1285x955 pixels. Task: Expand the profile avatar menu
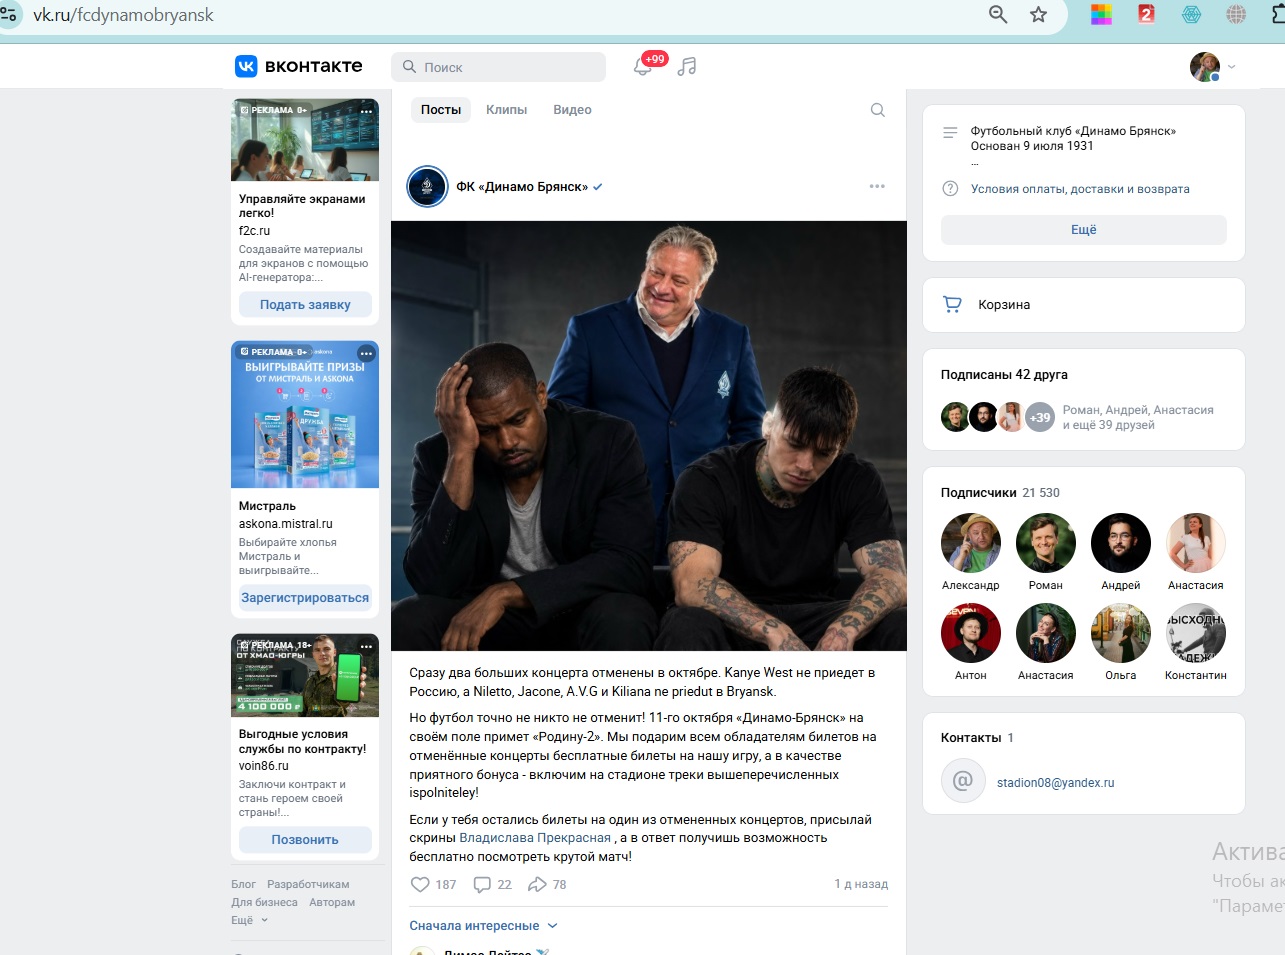click(x=1213, y=67)
